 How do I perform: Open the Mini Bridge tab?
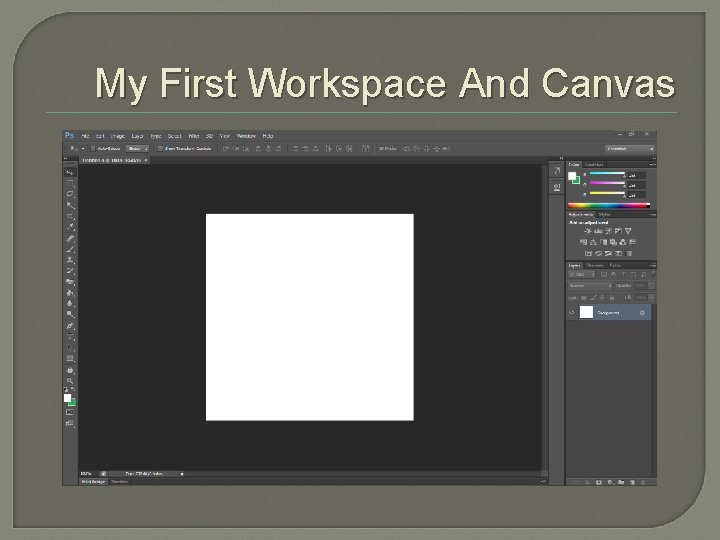click(94, 482)
